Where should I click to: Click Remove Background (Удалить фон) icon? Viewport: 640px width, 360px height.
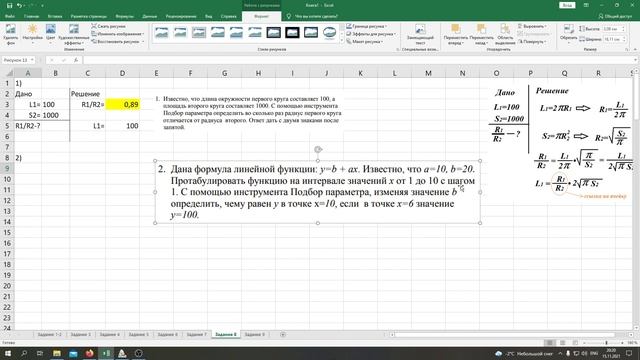tap(11, 34)
